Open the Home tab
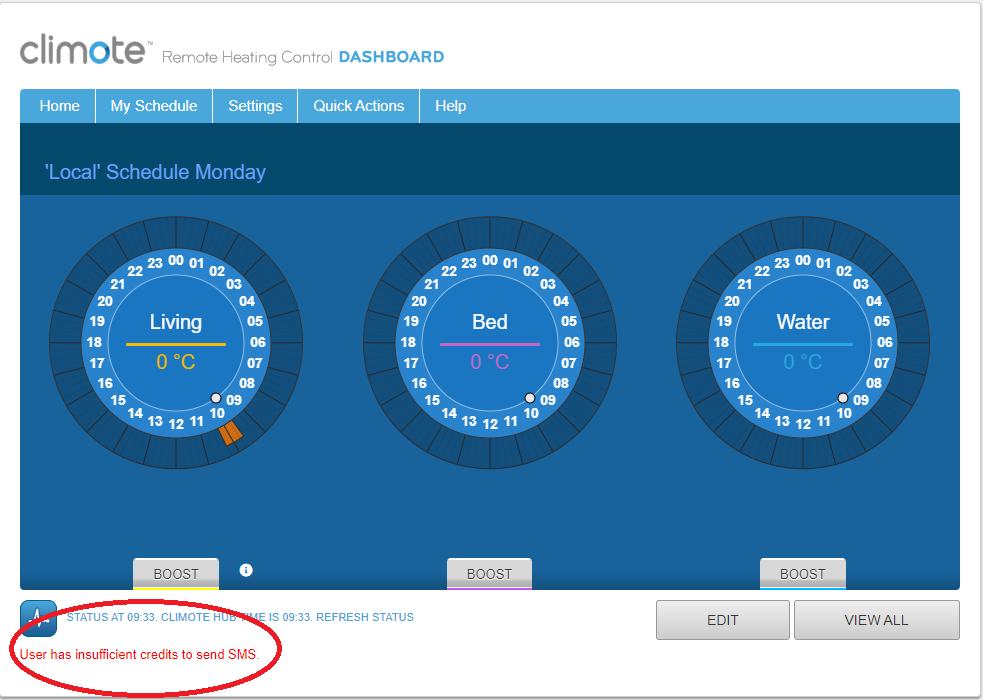The height and width of the screenshot is (700, 983). [59, 106]
